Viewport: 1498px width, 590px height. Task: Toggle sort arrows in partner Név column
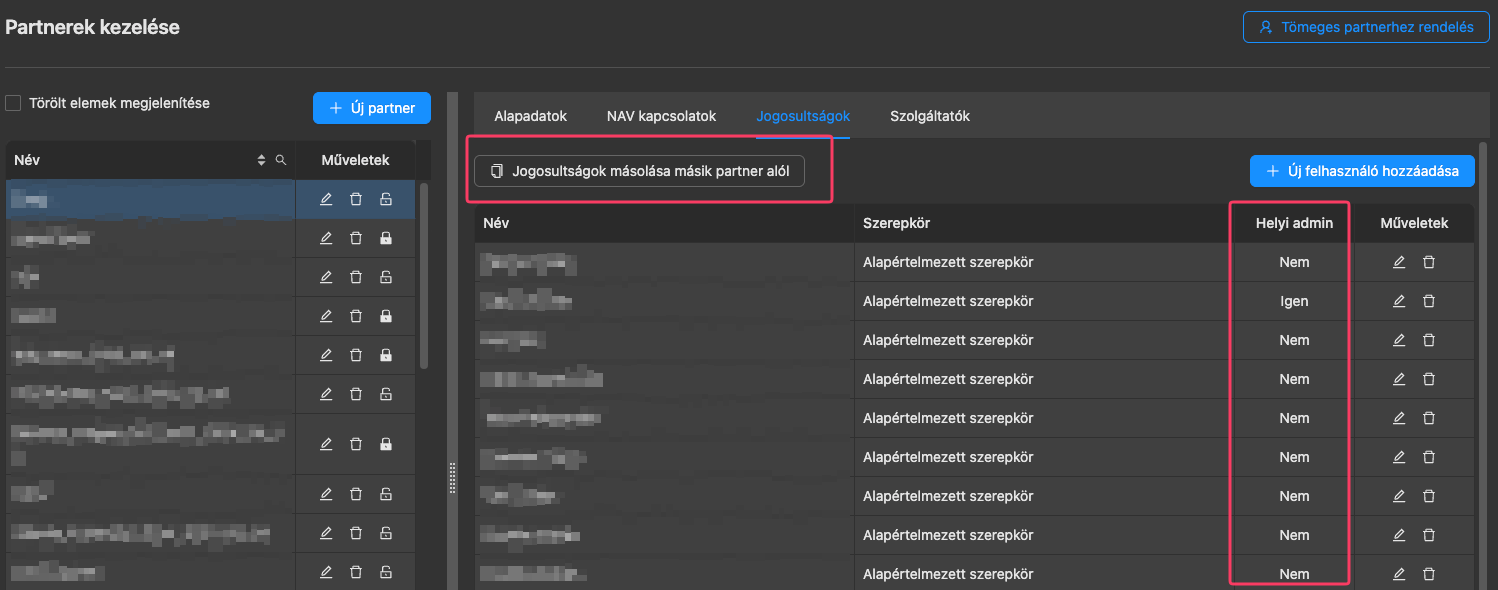[x=262, y=160]
